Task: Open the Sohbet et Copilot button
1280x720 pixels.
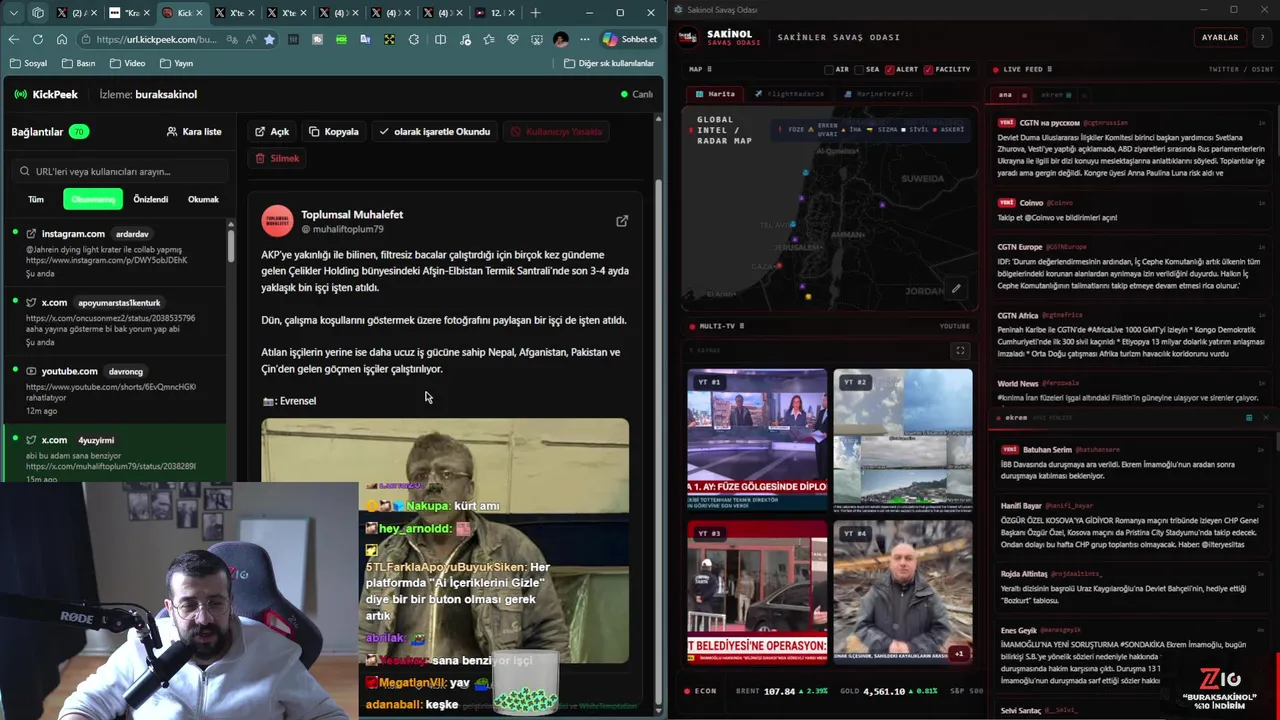Action: pyautogui.click(x=630, y=39)
